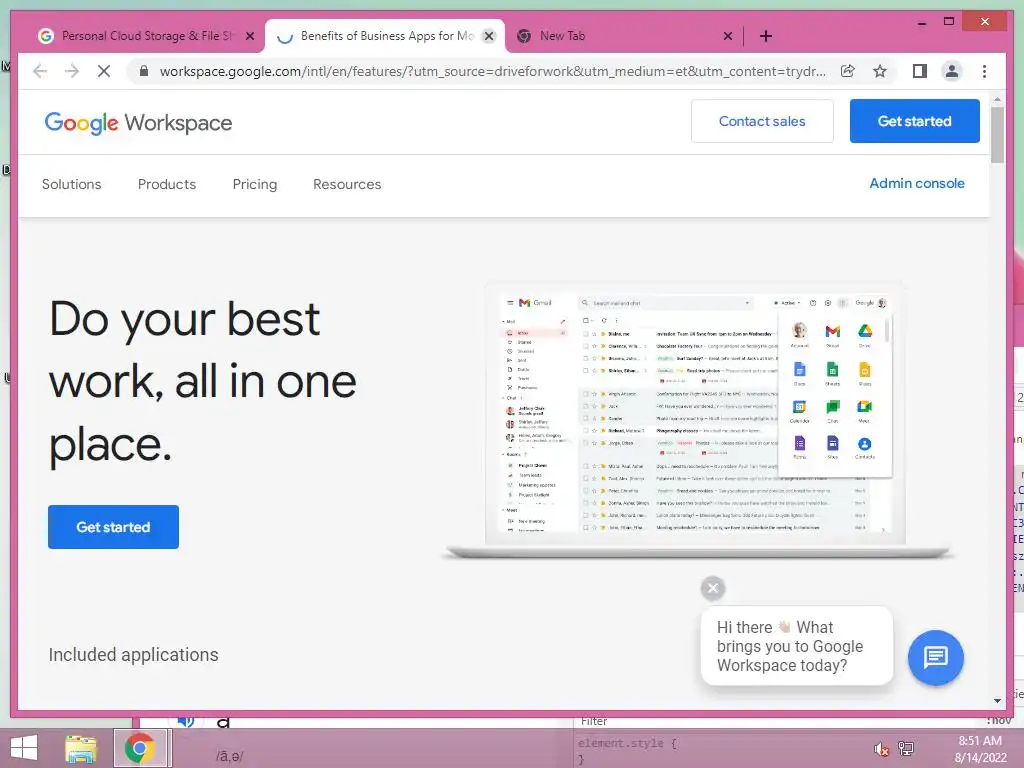Click the browser forward arrow
The width and height of the screenshot is (1024, 768).
coord(72,71)
